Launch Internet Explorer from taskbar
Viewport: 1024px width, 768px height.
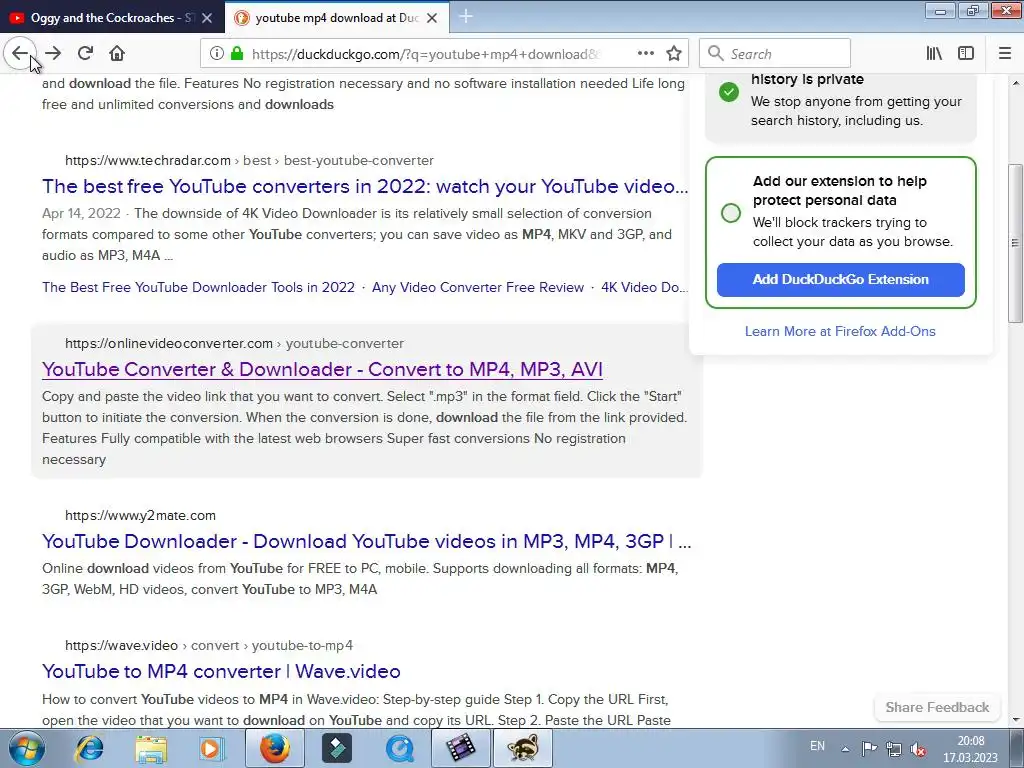88,748
